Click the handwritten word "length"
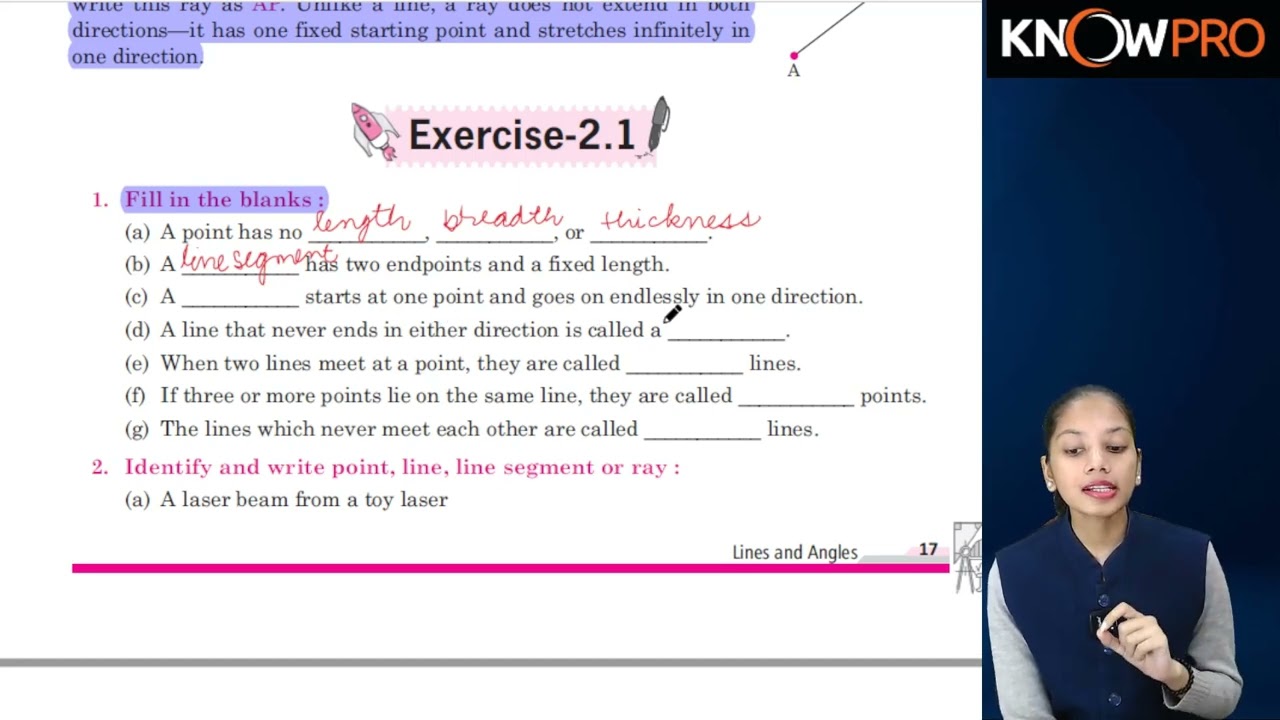This screenshot has height=720, width=1280. click(x=362, y=220)
